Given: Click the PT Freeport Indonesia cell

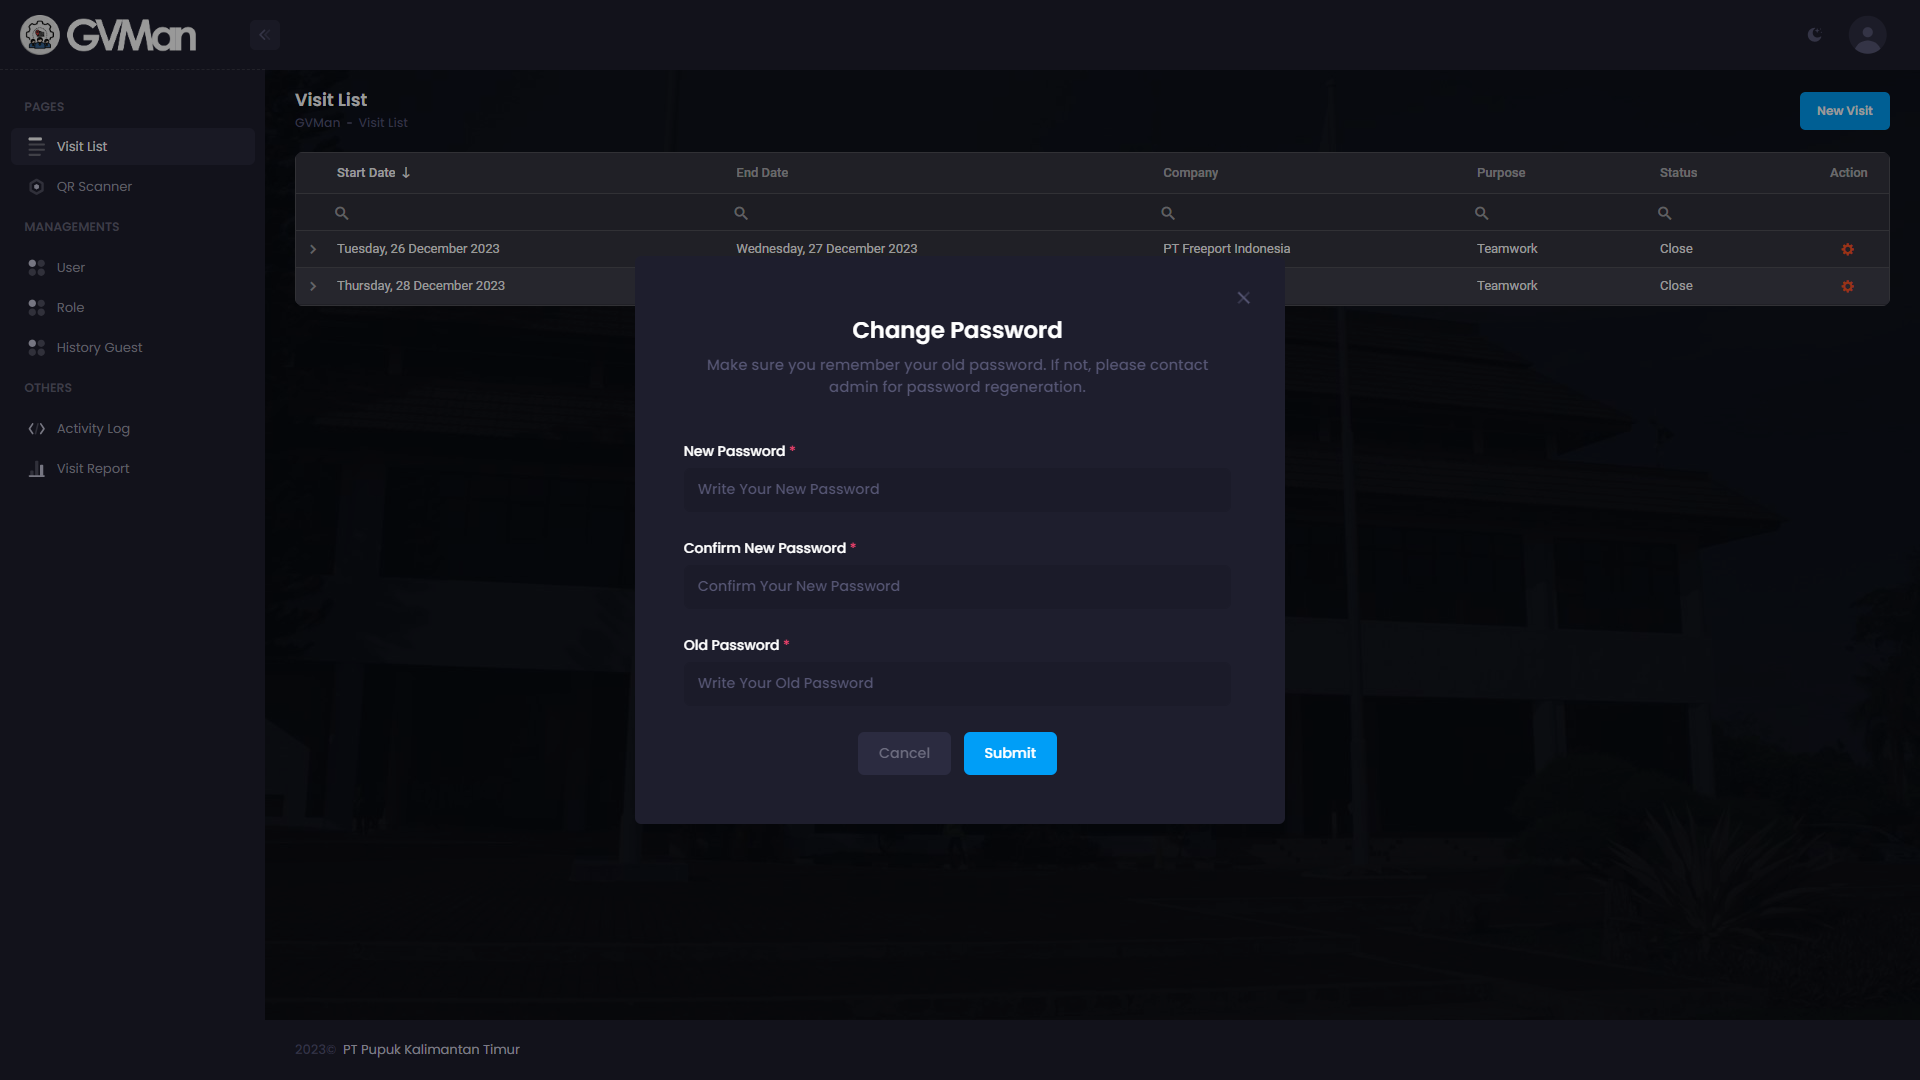Looking at the screenshot, I should click(x=1226, y=249).
